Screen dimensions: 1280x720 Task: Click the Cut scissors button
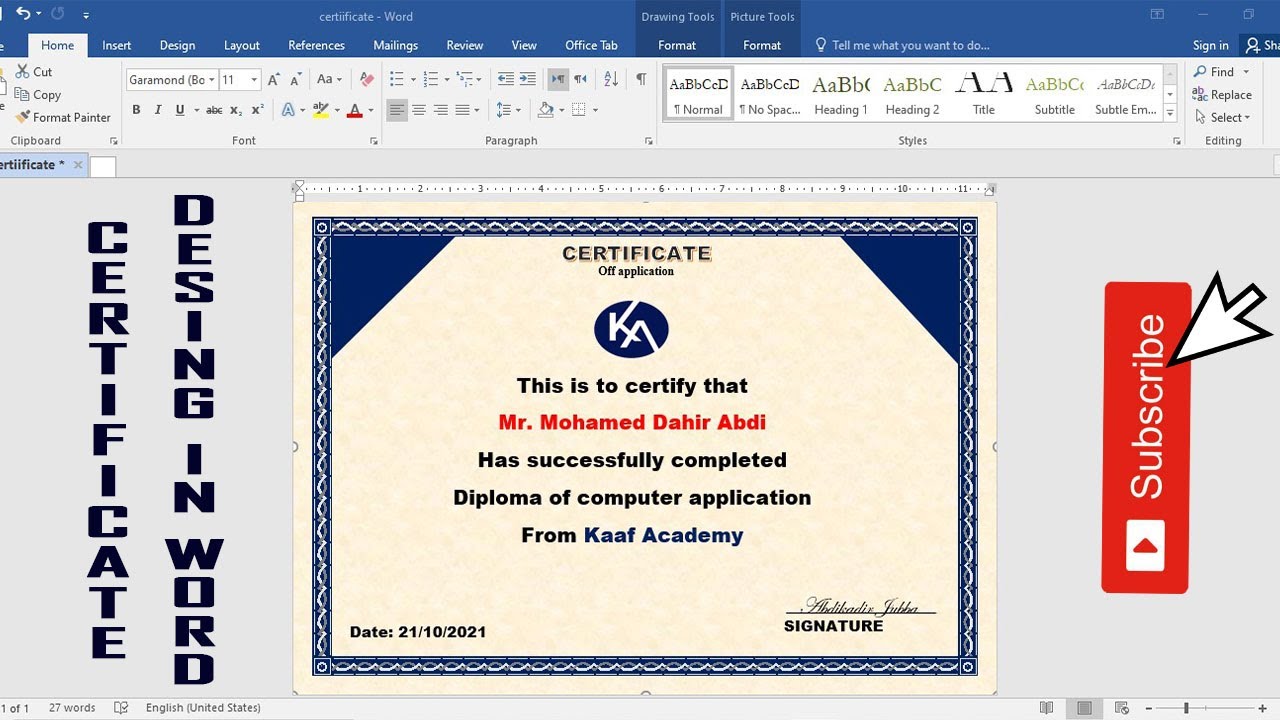(34, 72)
